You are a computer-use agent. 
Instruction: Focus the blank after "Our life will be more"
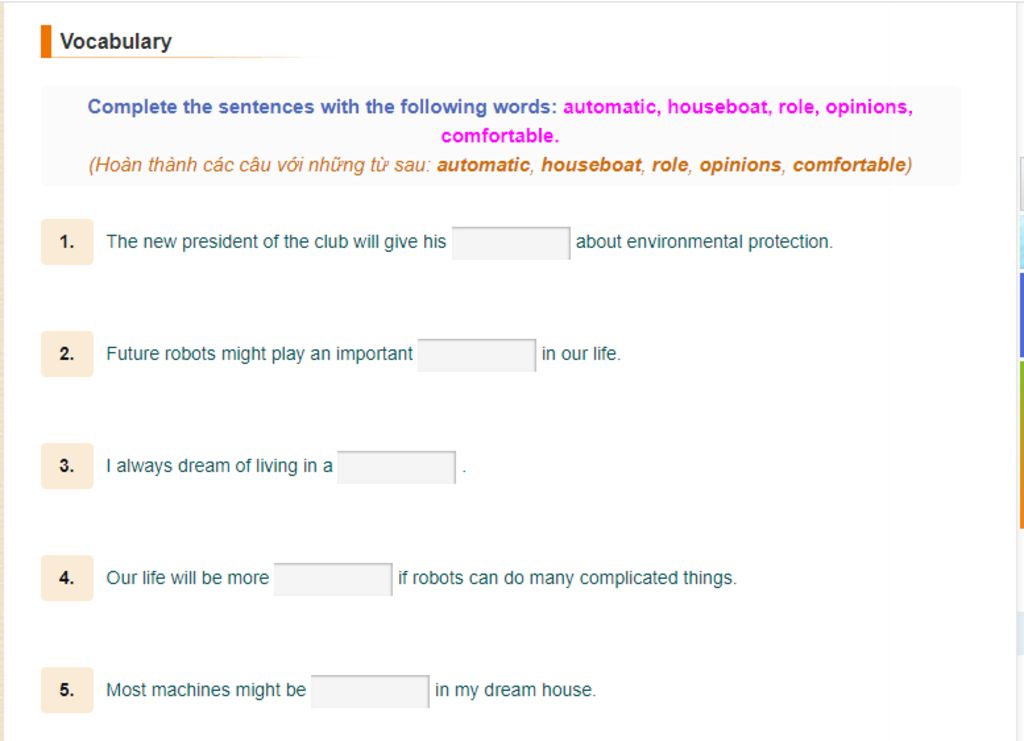[333, 579]
